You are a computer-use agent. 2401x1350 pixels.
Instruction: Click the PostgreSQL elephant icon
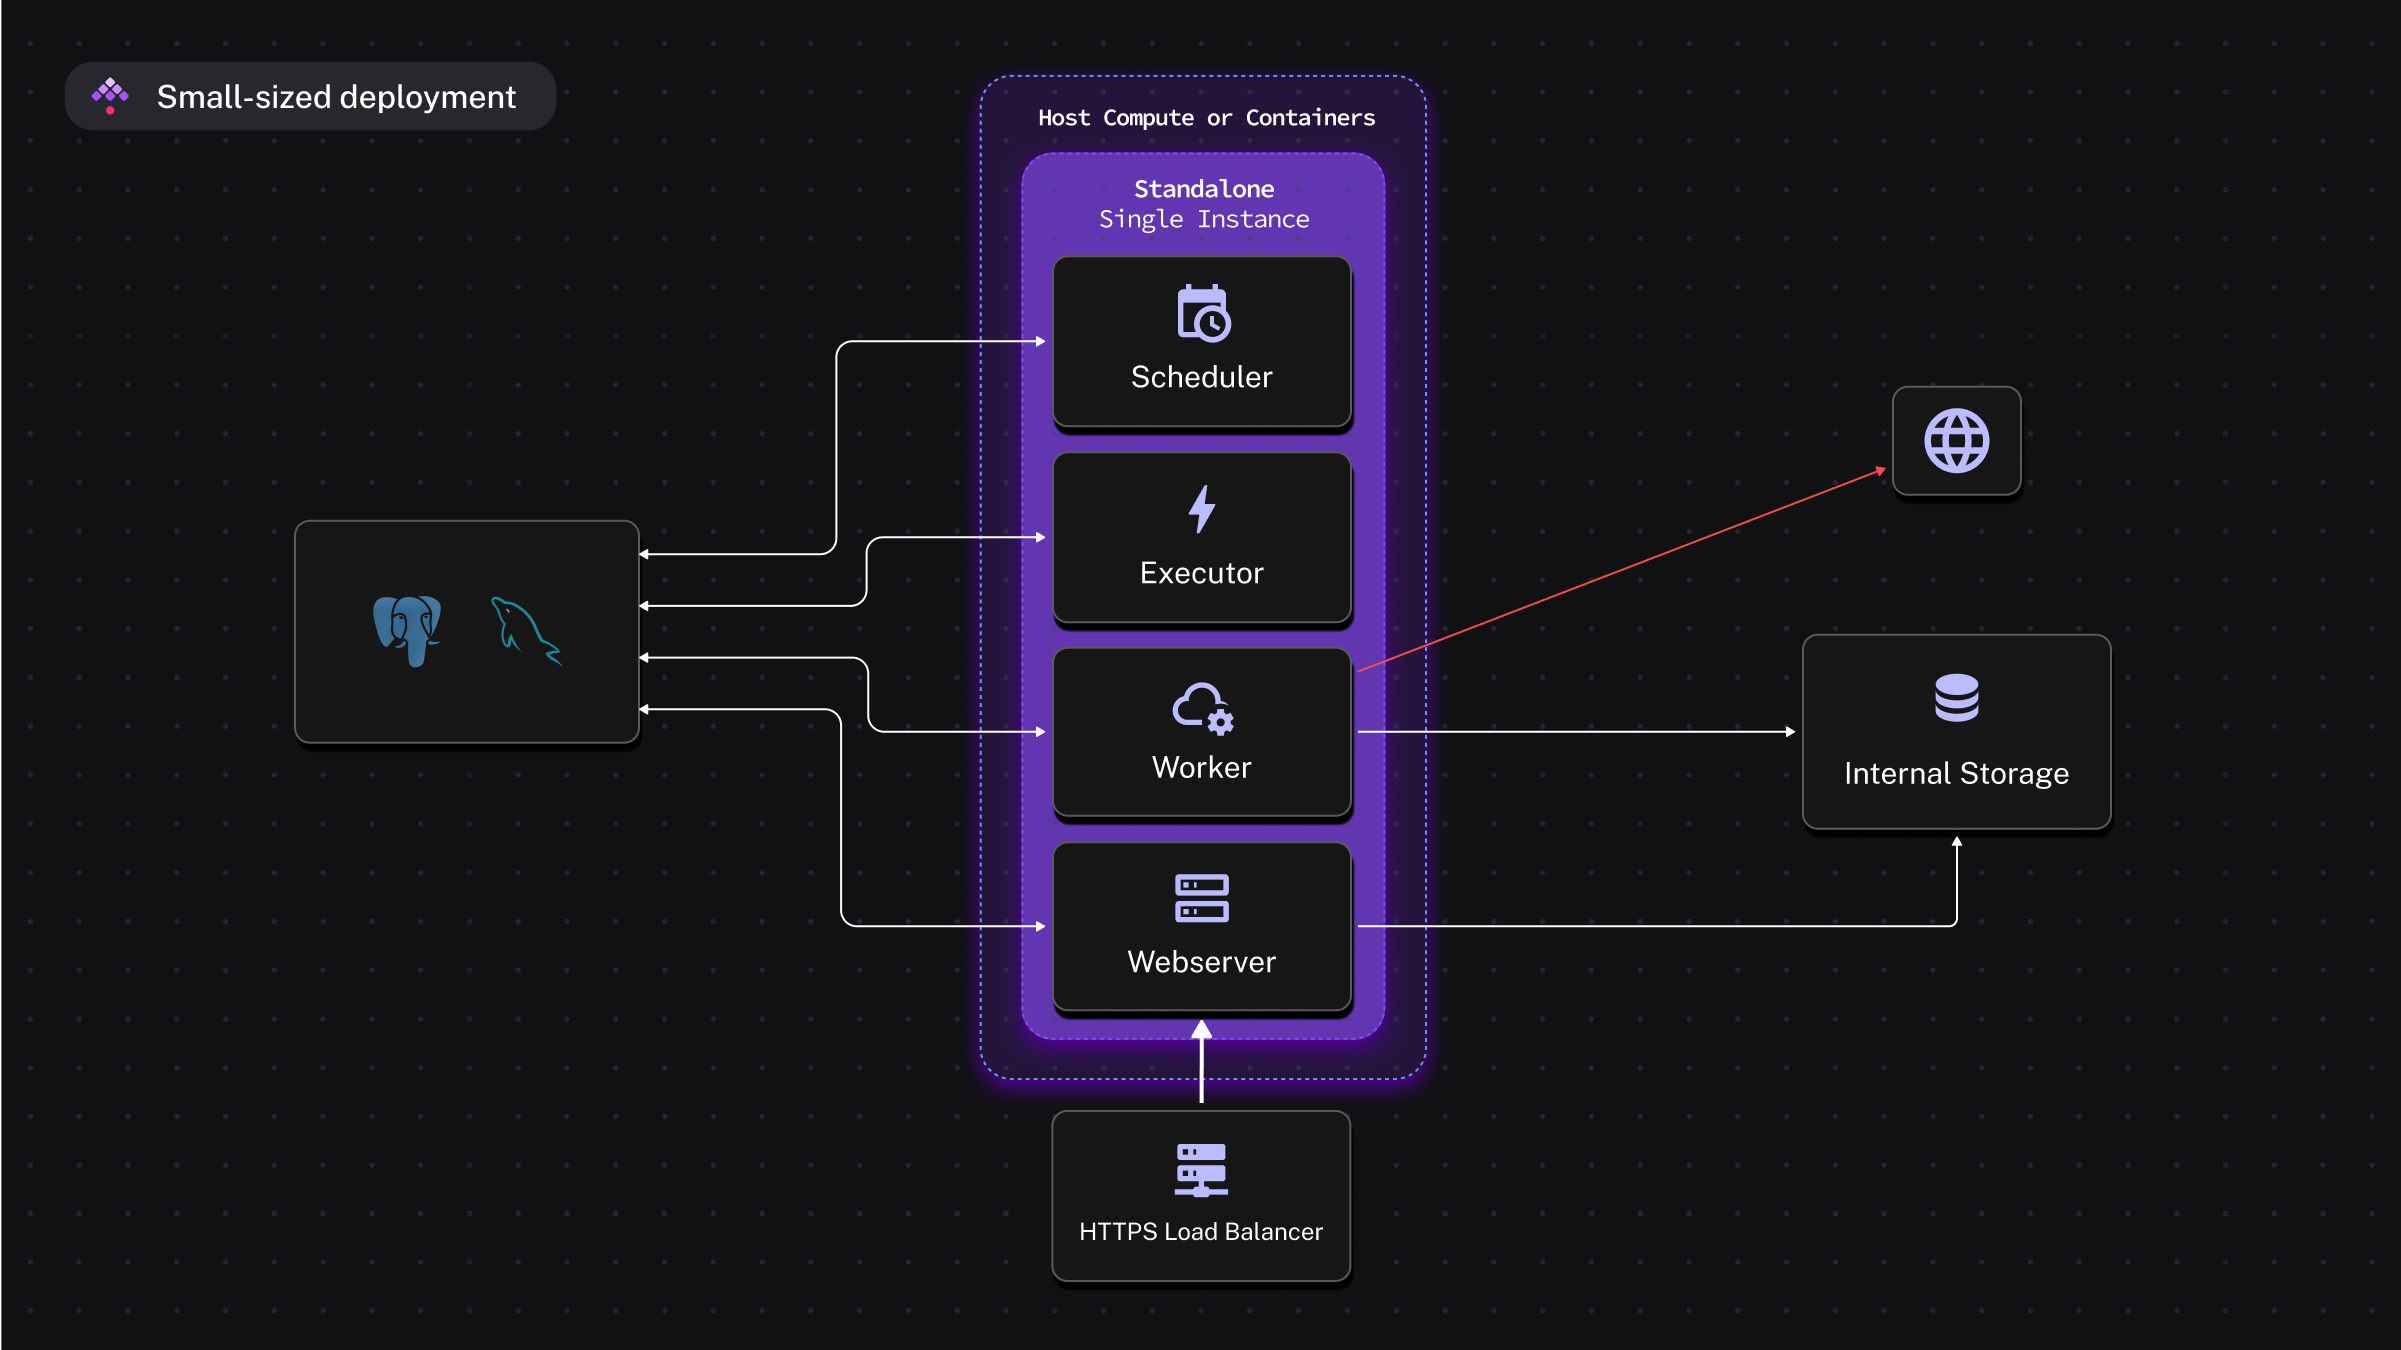(x=408, y=630)
